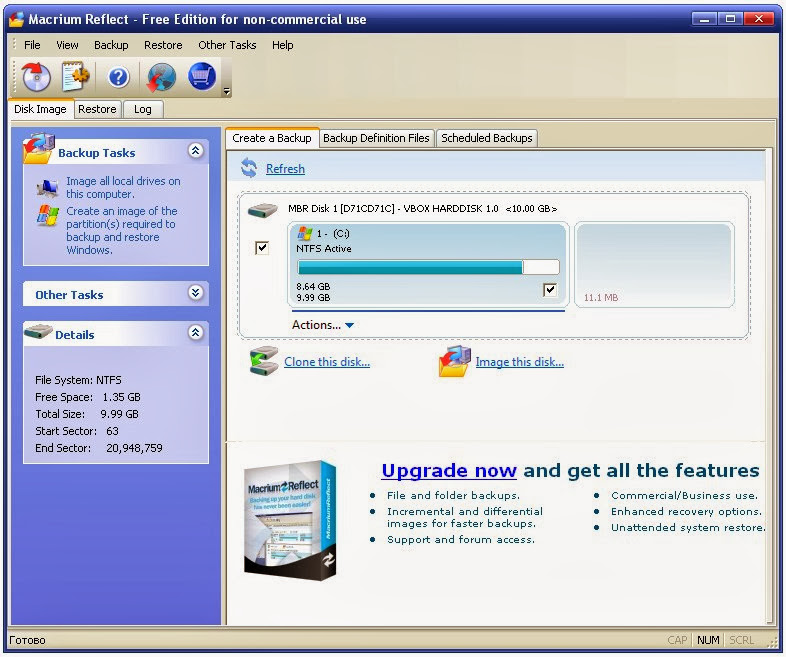The height and width of the screenshot is (657, 786).
Task: Open the File menu
Action: 32,45
